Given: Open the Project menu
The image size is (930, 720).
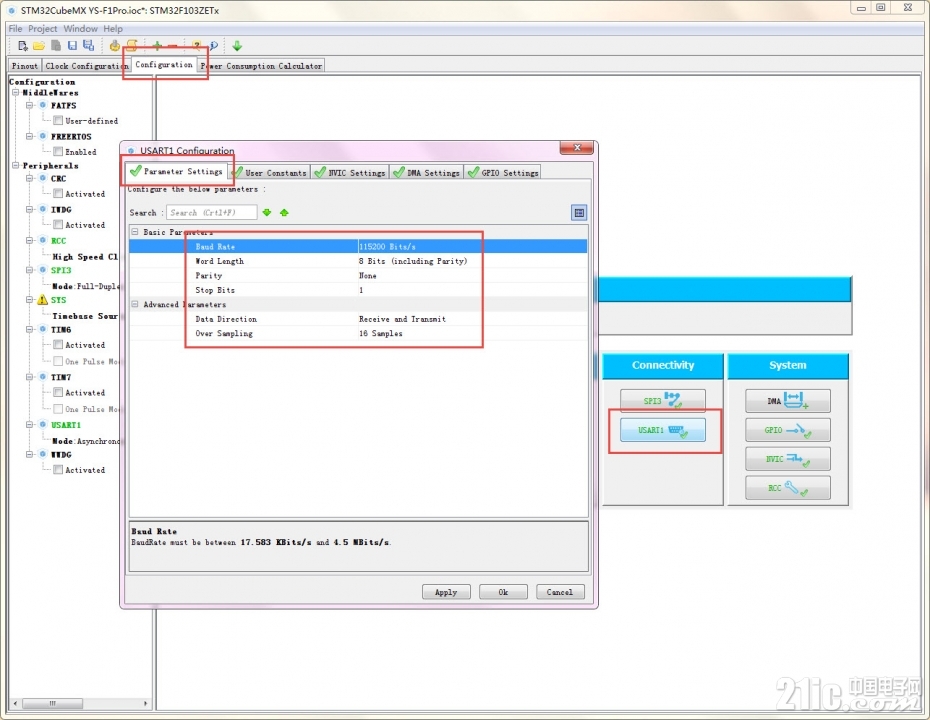Looking at the screenshot, I should click(x=43, y=28).
